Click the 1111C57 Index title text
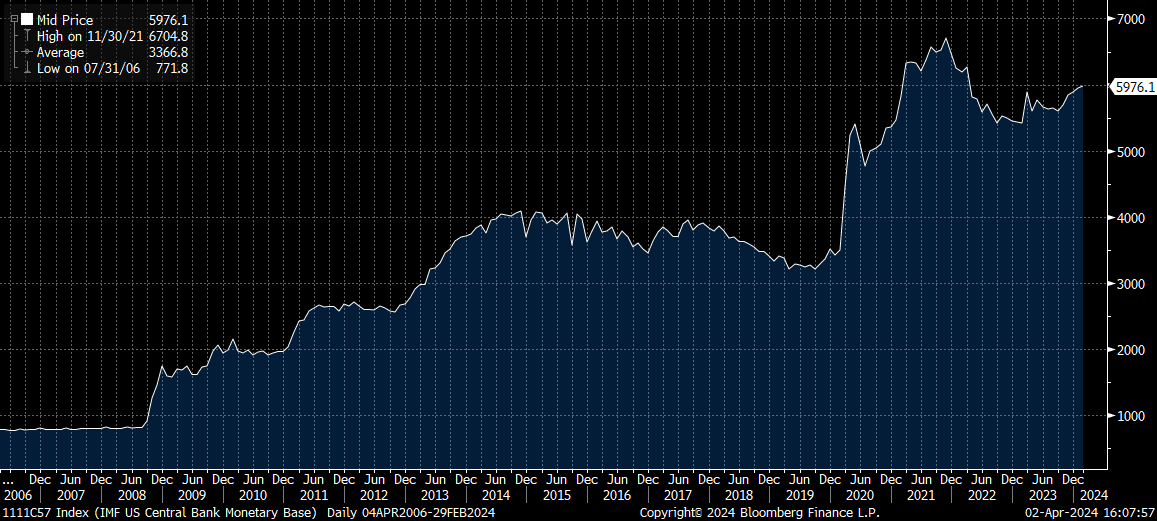The height and width of the screenshot is (521, 1157). pos(39,513)
